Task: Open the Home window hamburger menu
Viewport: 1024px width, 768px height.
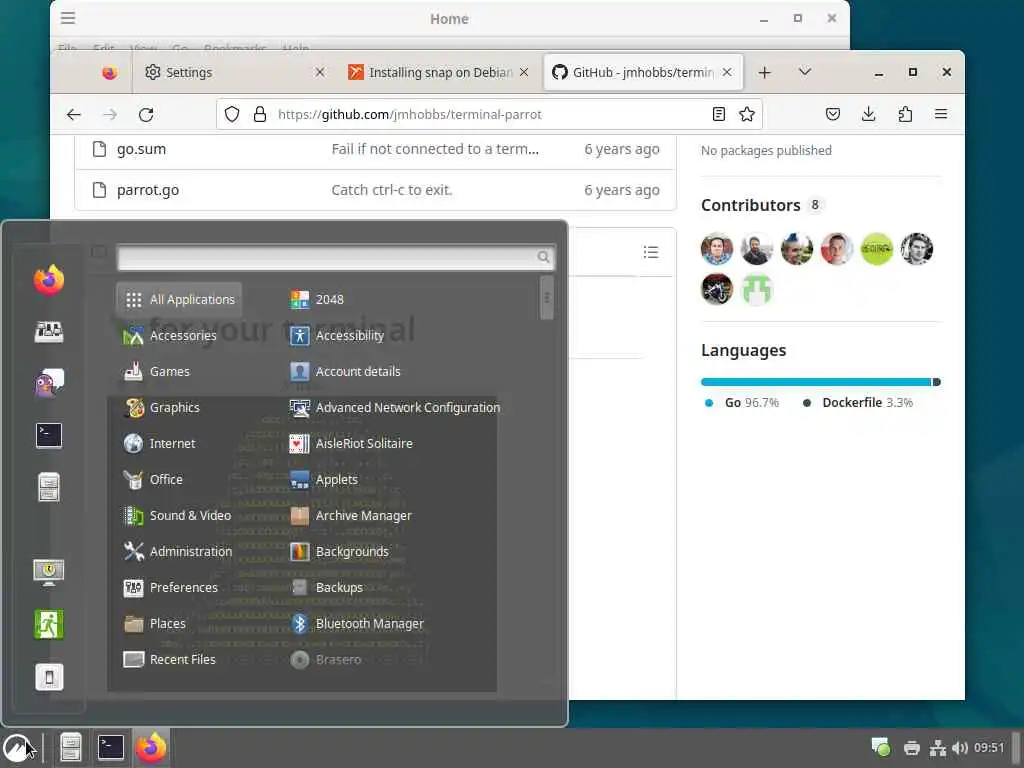Action: coord(68,18)
